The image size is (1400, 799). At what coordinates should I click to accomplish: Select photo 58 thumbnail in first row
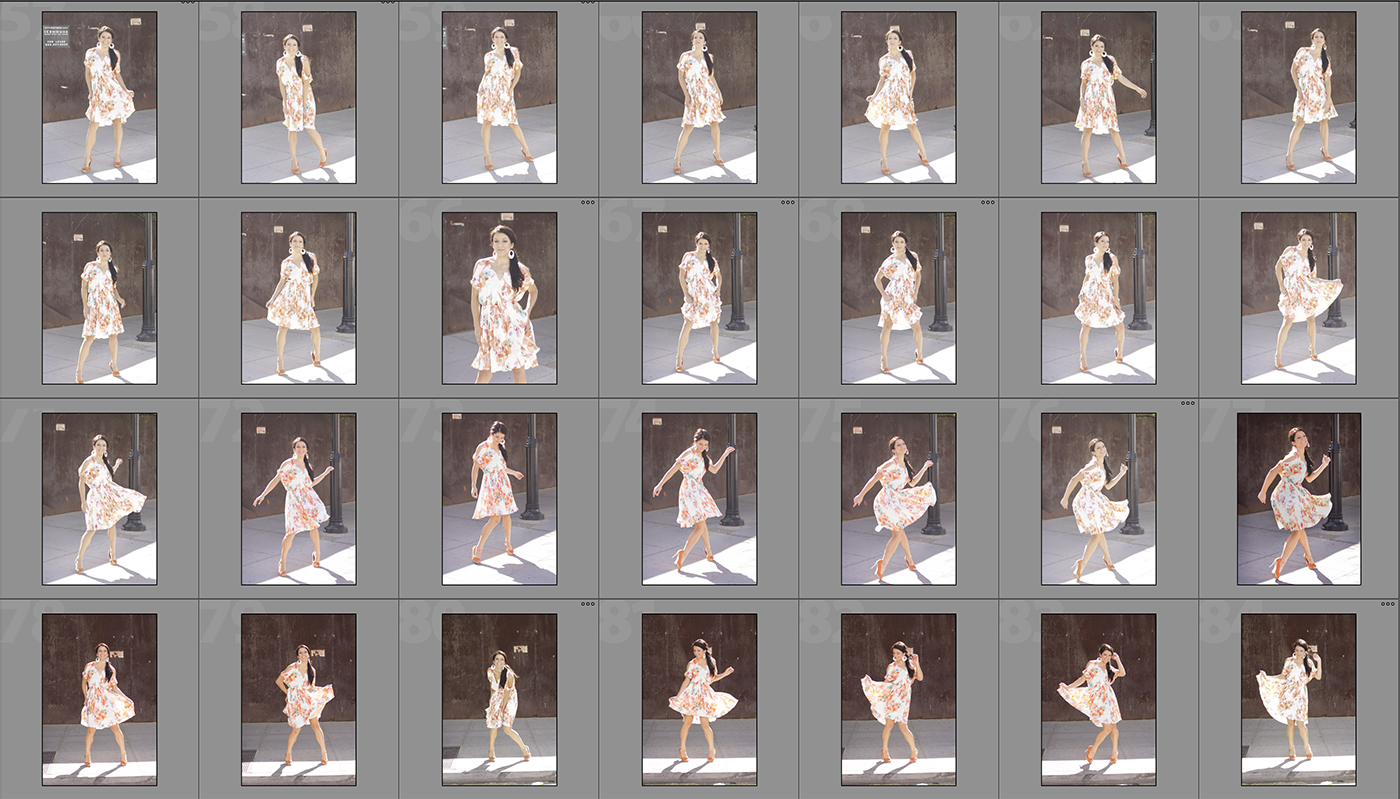click(299, 97)
